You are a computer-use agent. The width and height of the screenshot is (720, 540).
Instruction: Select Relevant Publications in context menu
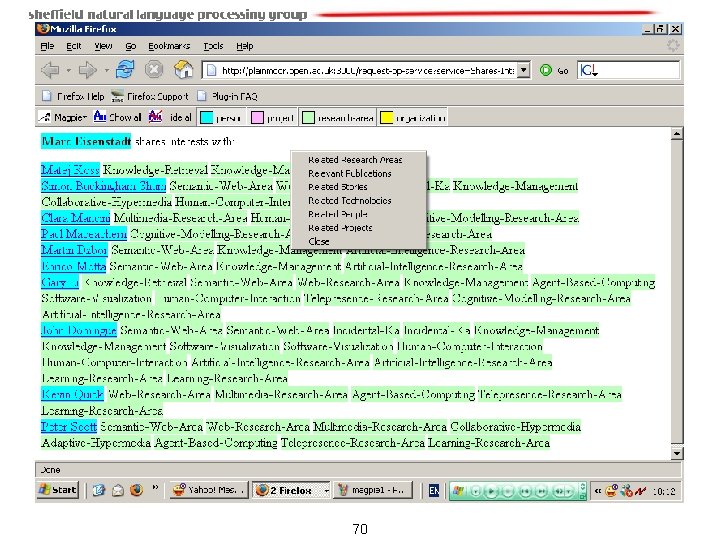(x=350, y=174)
